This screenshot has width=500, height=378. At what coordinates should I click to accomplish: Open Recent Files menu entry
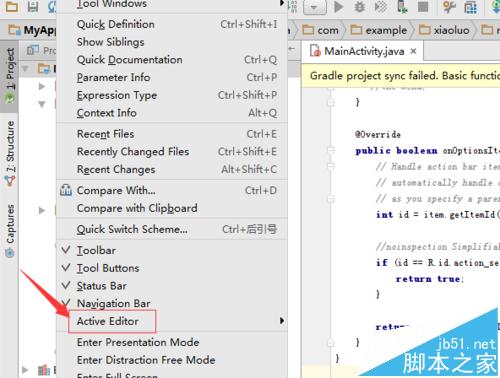(172, 134)
